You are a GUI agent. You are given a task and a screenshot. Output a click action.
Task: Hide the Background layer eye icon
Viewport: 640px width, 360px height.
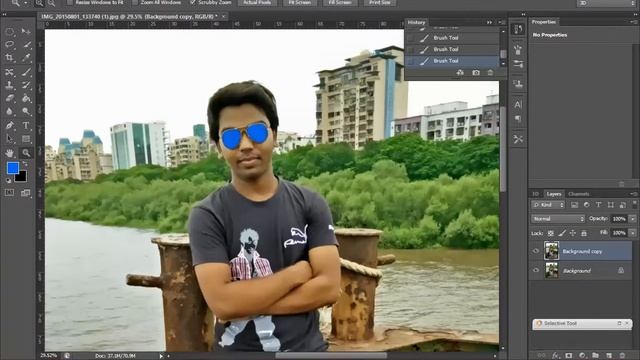tap(536, 270)
